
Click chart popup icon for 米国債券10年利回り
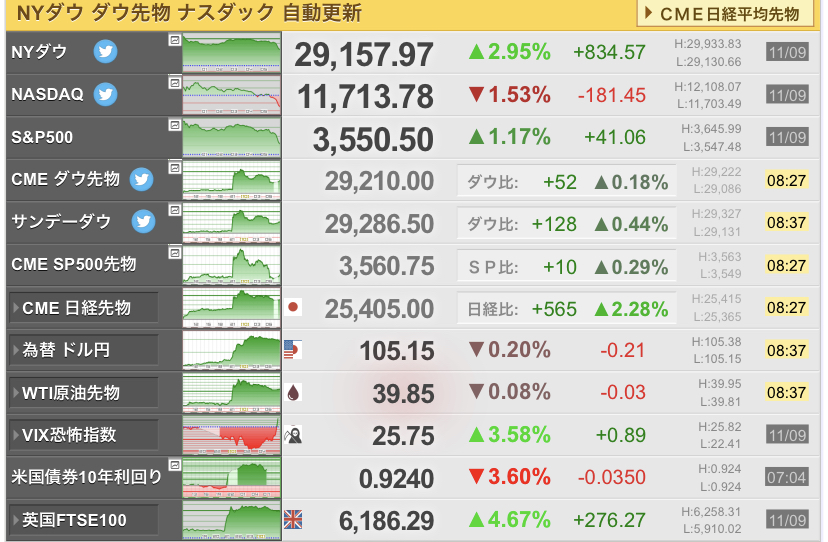[x=175, y=465]
